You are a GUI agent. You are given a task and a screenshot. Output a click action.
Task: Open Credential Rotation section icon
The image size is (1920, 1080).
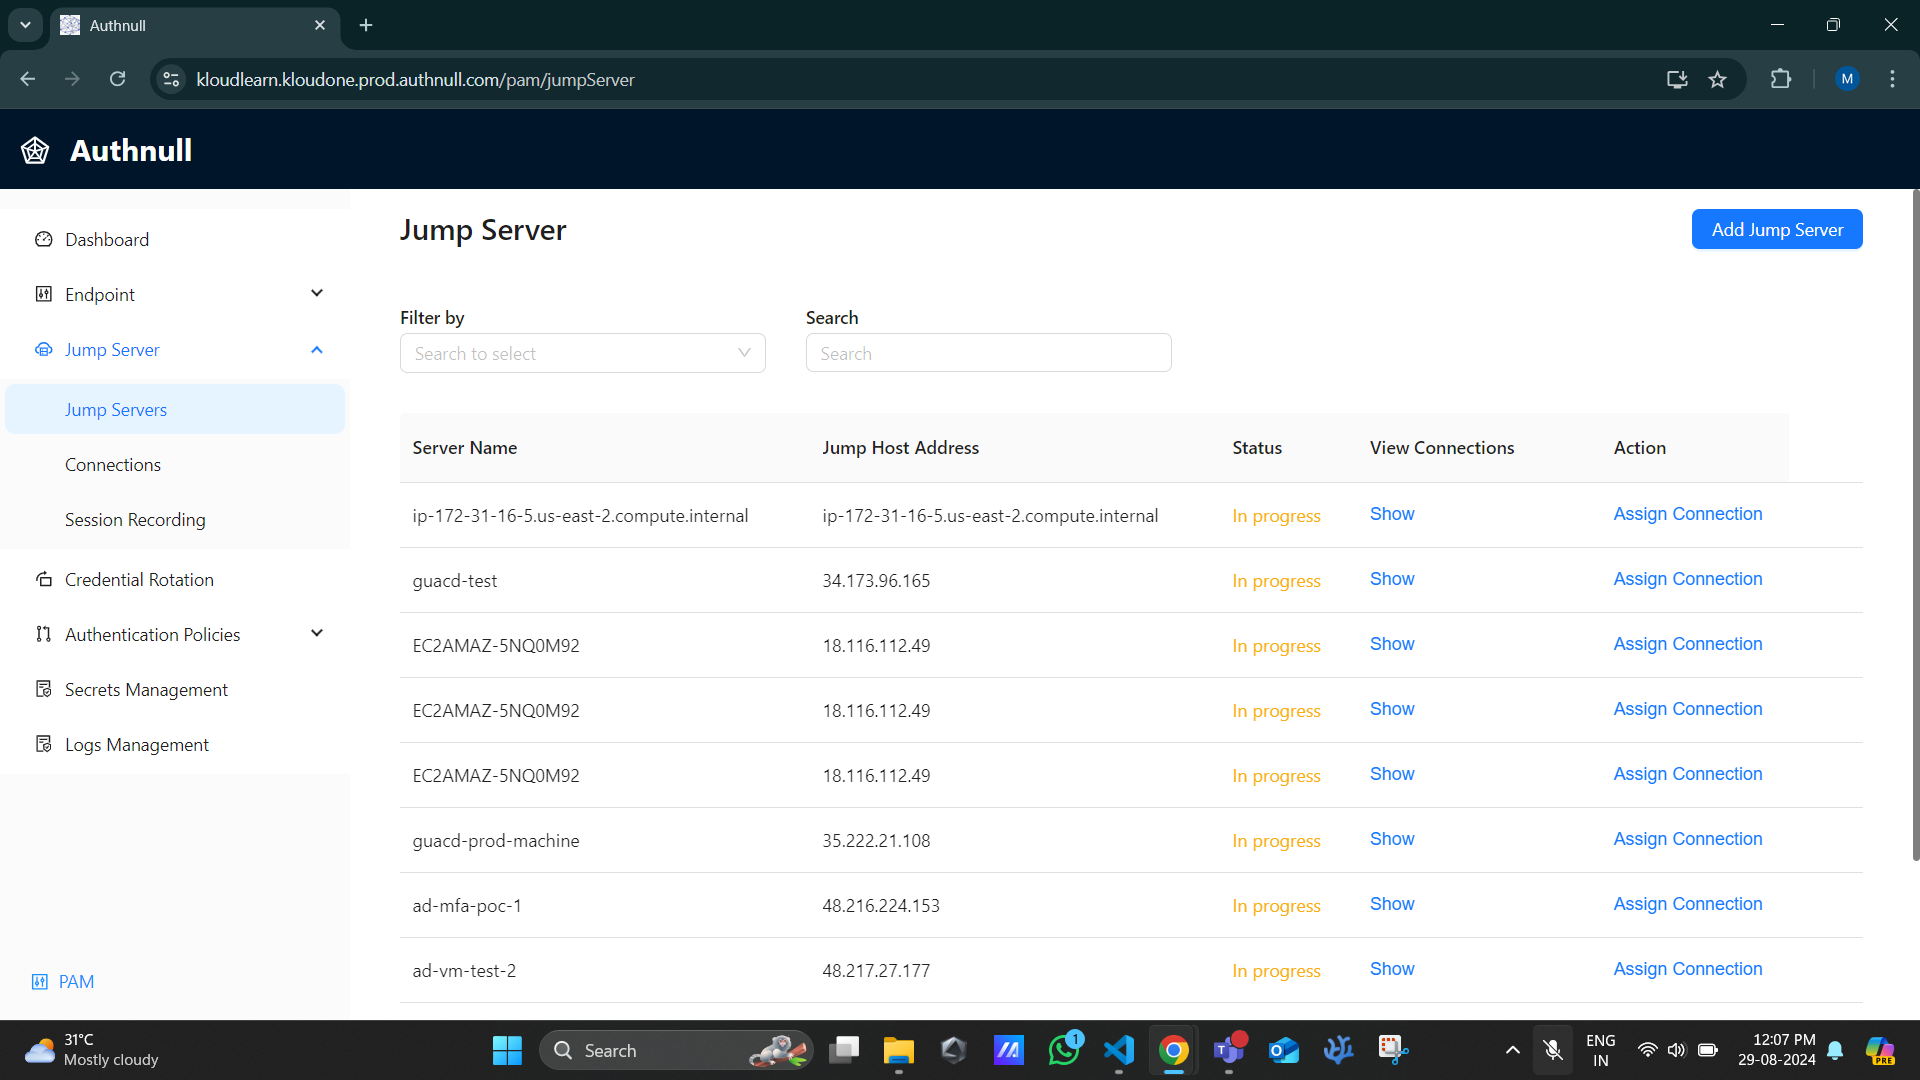pos(42,578)
